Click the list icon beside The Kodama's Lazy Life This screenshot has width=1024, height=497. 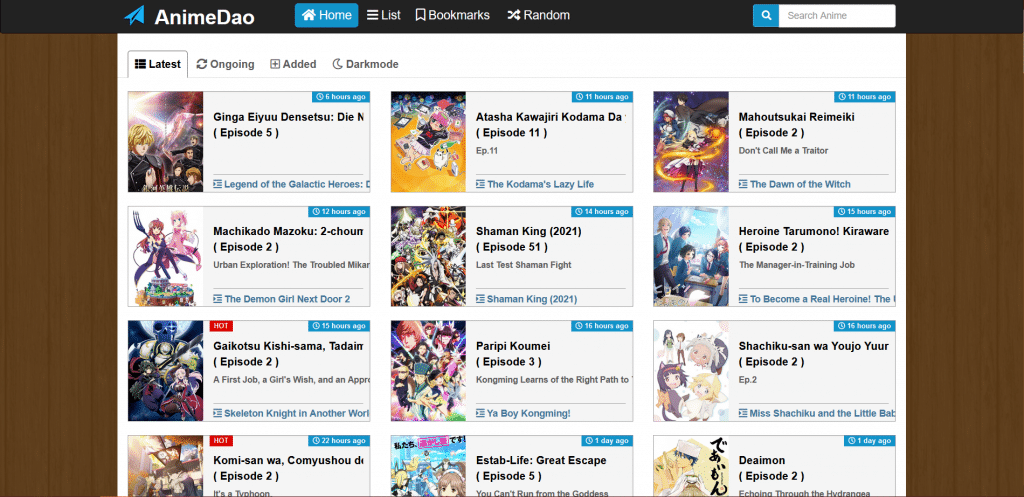(480, 184)
